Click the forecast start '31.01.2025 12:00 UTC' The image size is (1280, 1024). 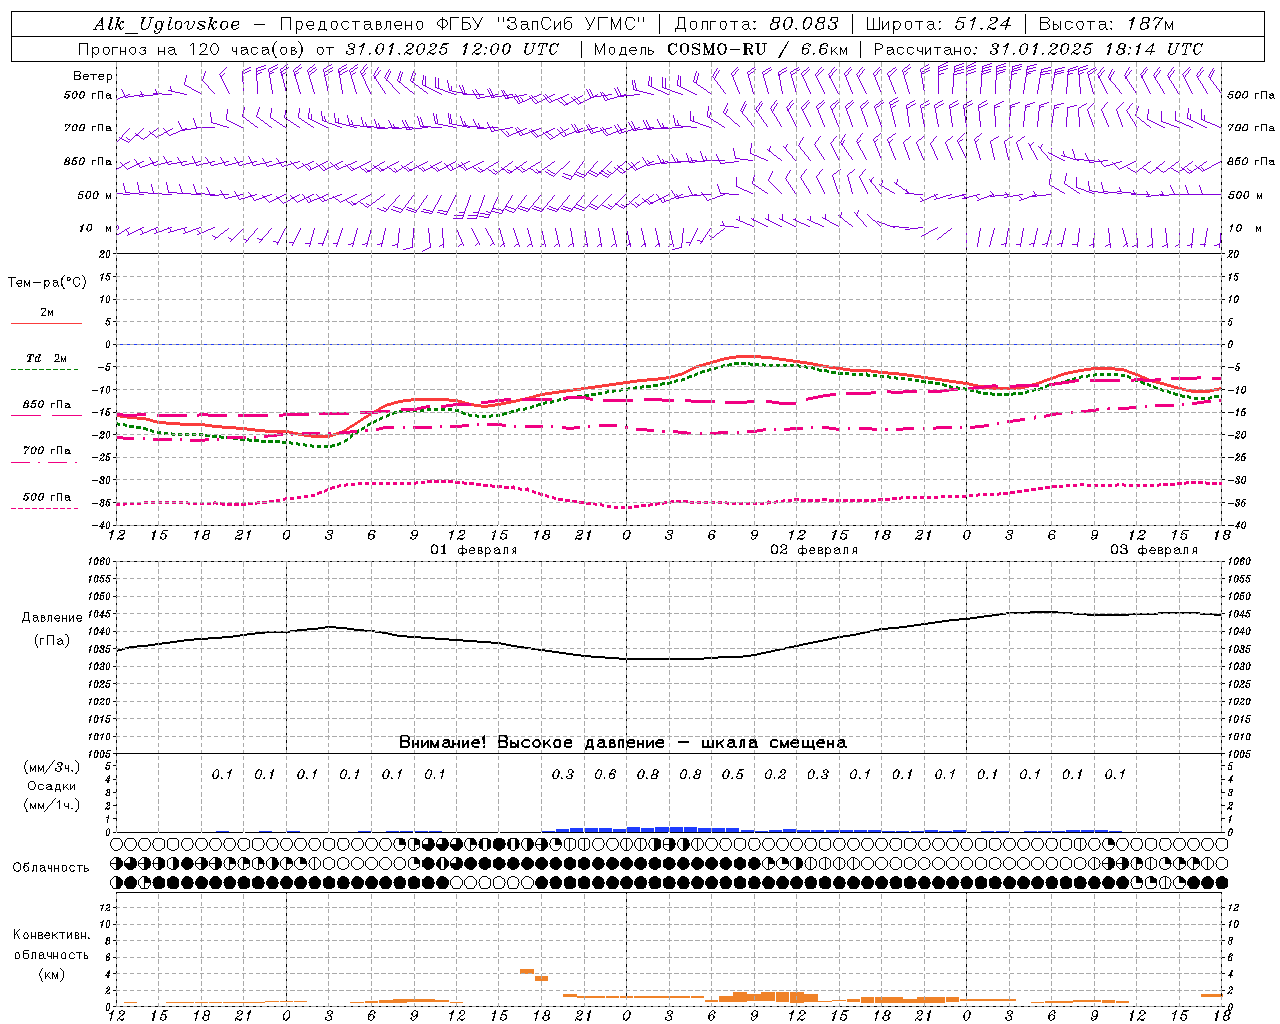452,49
